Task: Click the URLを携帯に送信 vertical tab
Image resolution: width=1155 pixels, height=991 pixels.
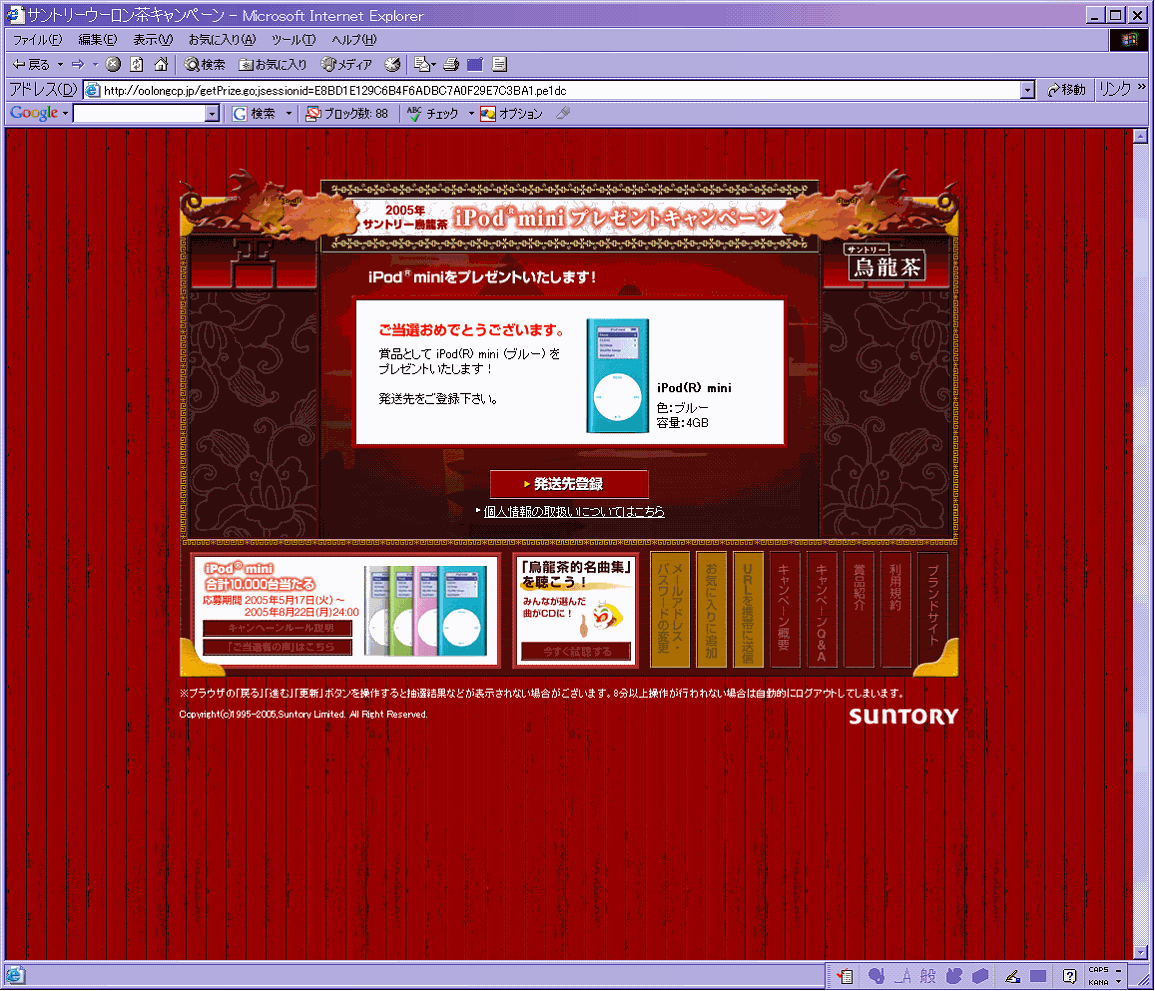Action: [748, 609]
